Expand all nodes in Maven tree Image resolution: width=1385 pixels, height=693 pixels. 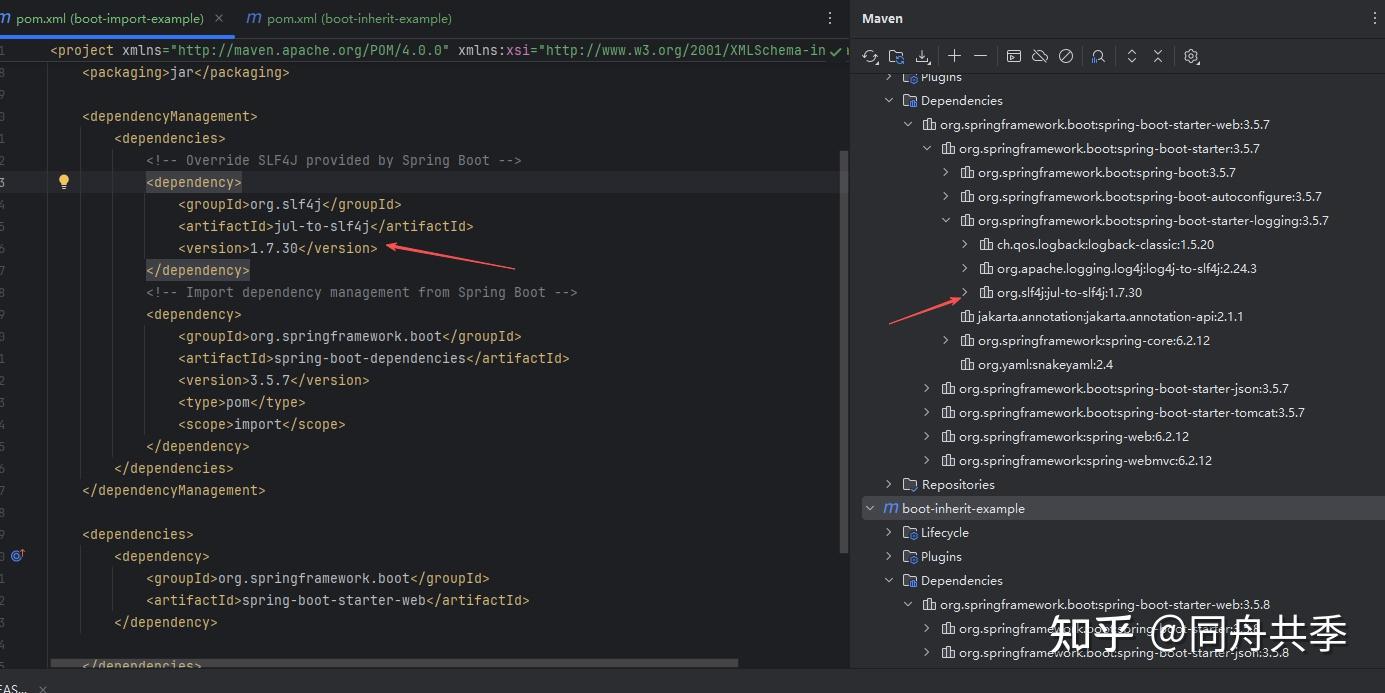coord(1131,56)
